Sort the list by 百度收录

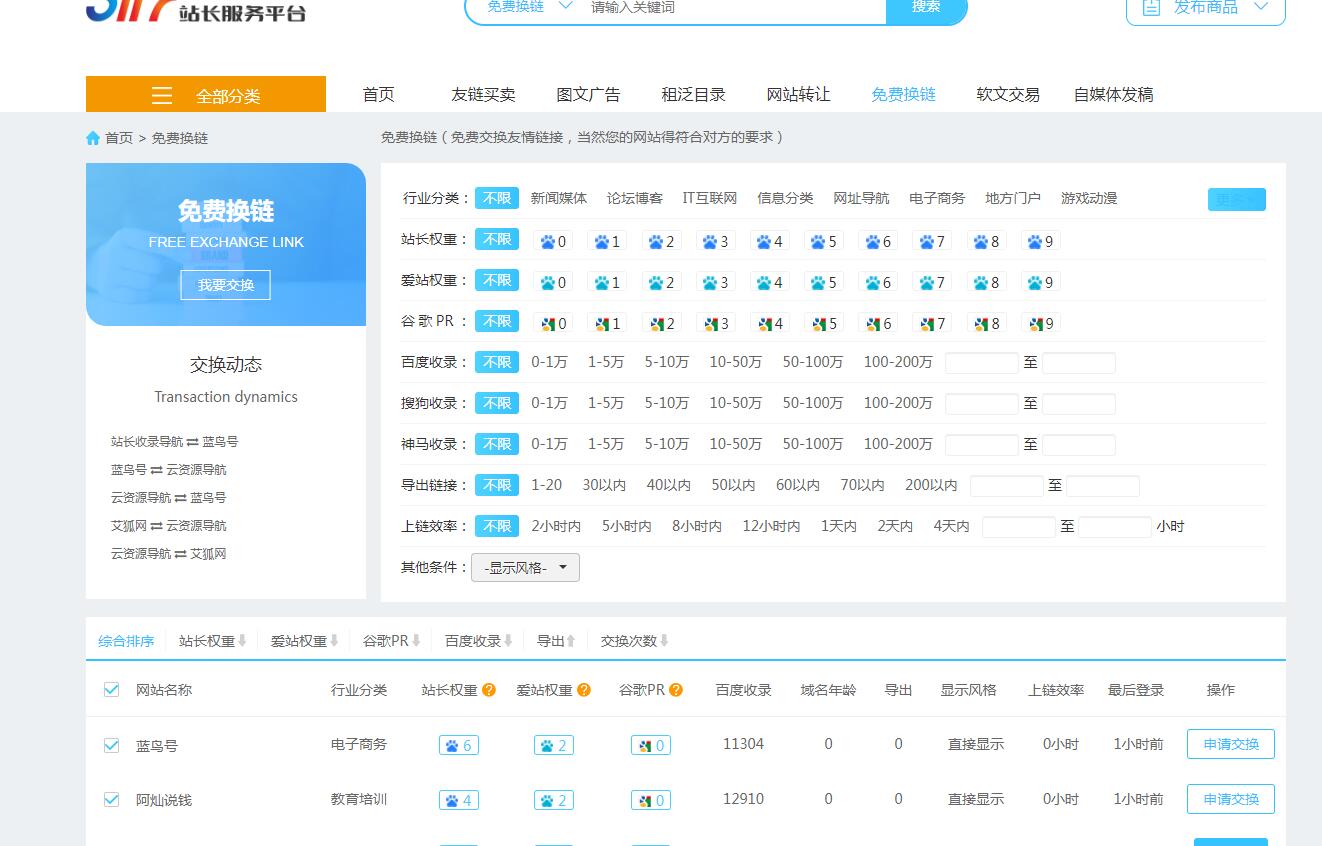478,641
